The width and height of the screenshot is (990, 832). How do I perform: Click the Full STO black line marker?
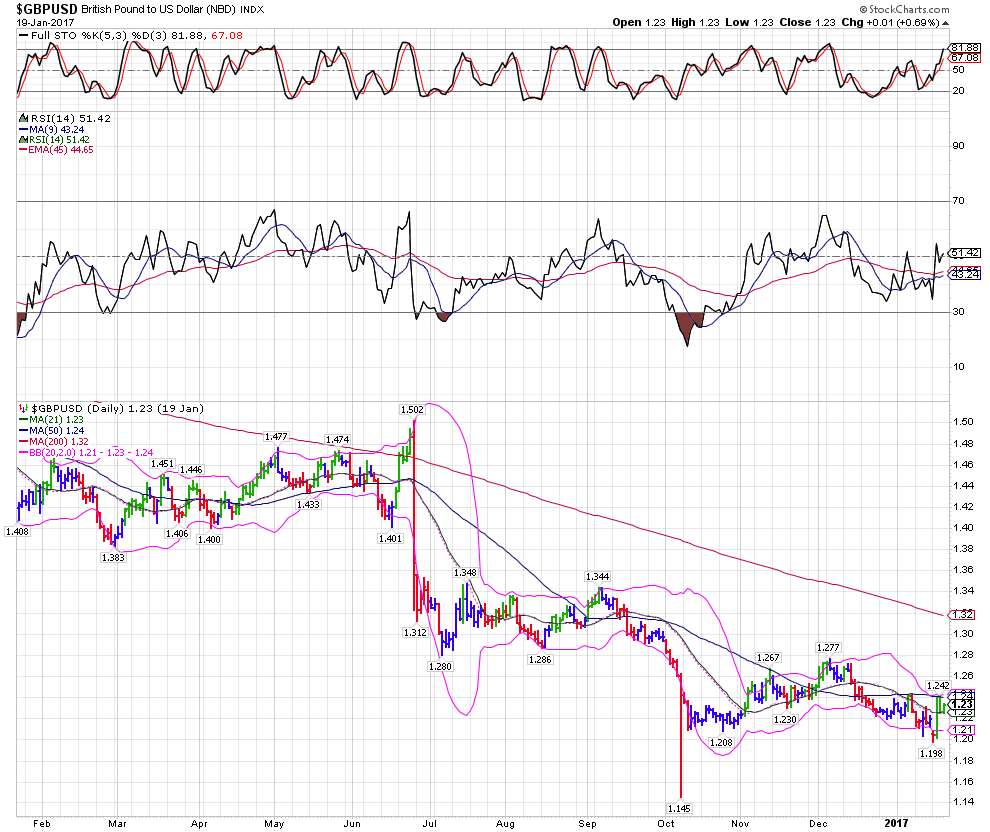[x=24, y=36]
